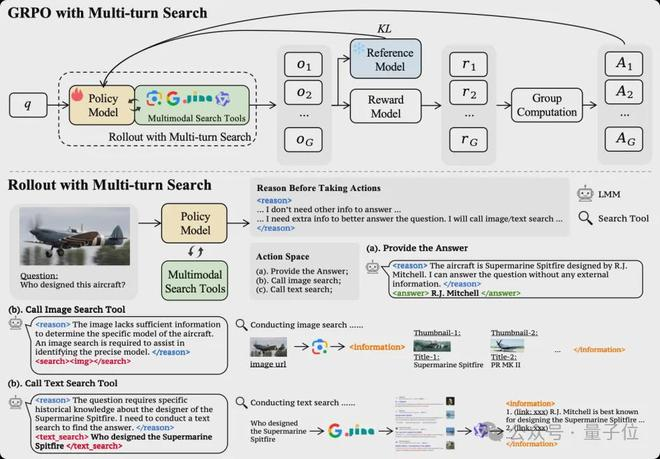The image size is (660, 459).
Task: Select the A1 advantage box
Action: click(624, 64)
